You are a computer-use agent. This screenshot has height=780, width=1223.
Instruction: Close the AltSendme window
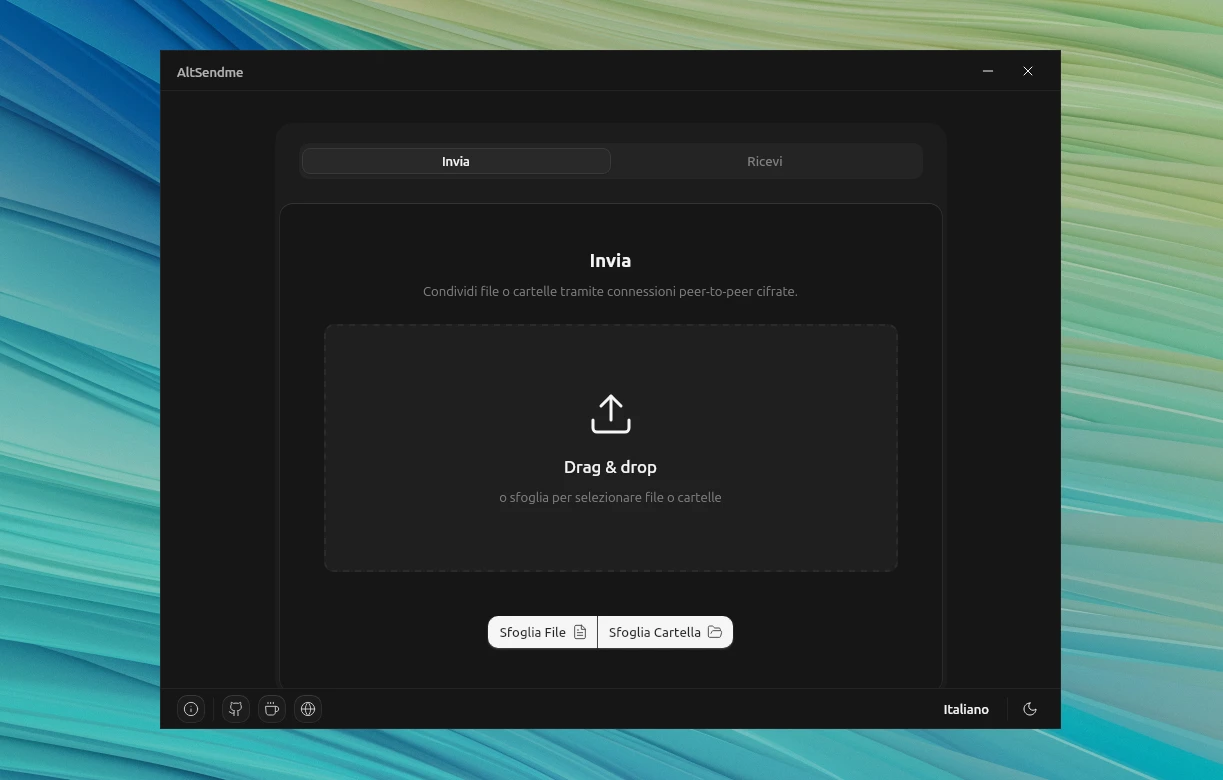1028,71
